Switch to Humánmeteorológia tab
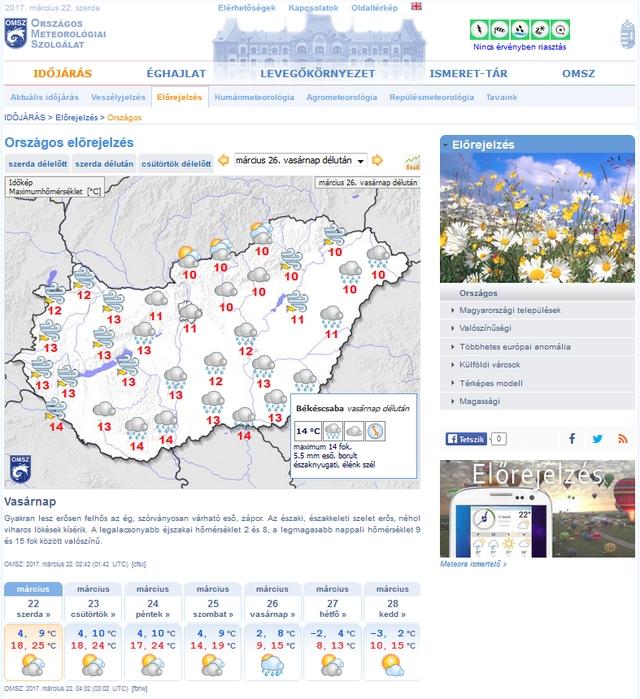 point(254,97)
